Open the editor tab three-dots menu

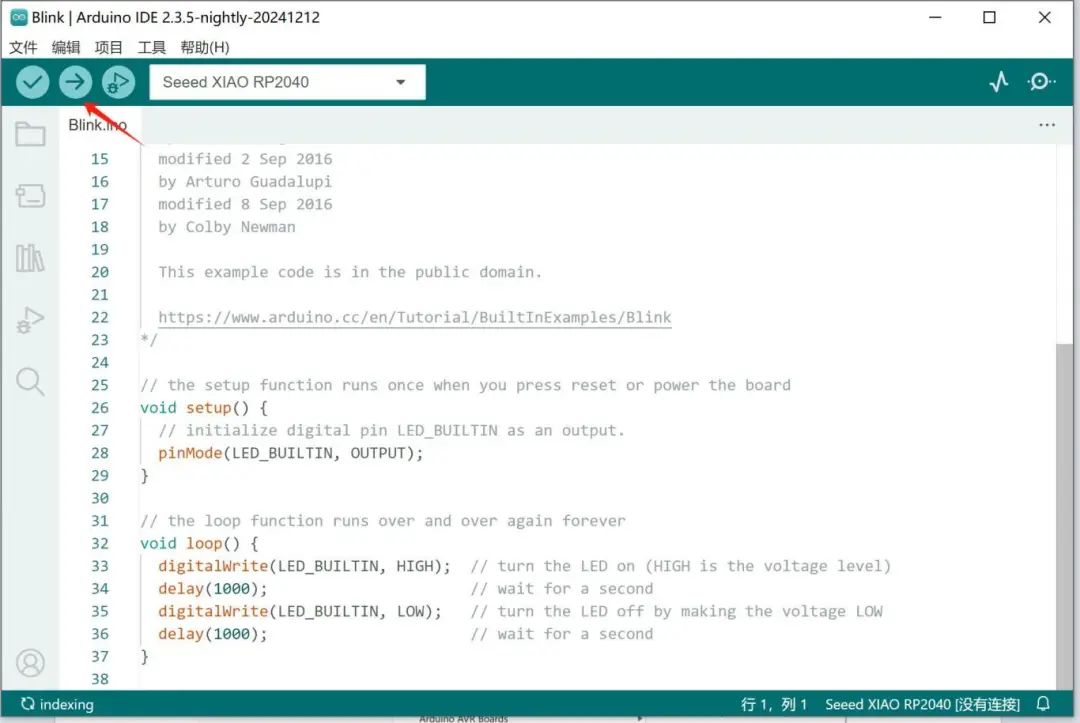coord(1047,125)
